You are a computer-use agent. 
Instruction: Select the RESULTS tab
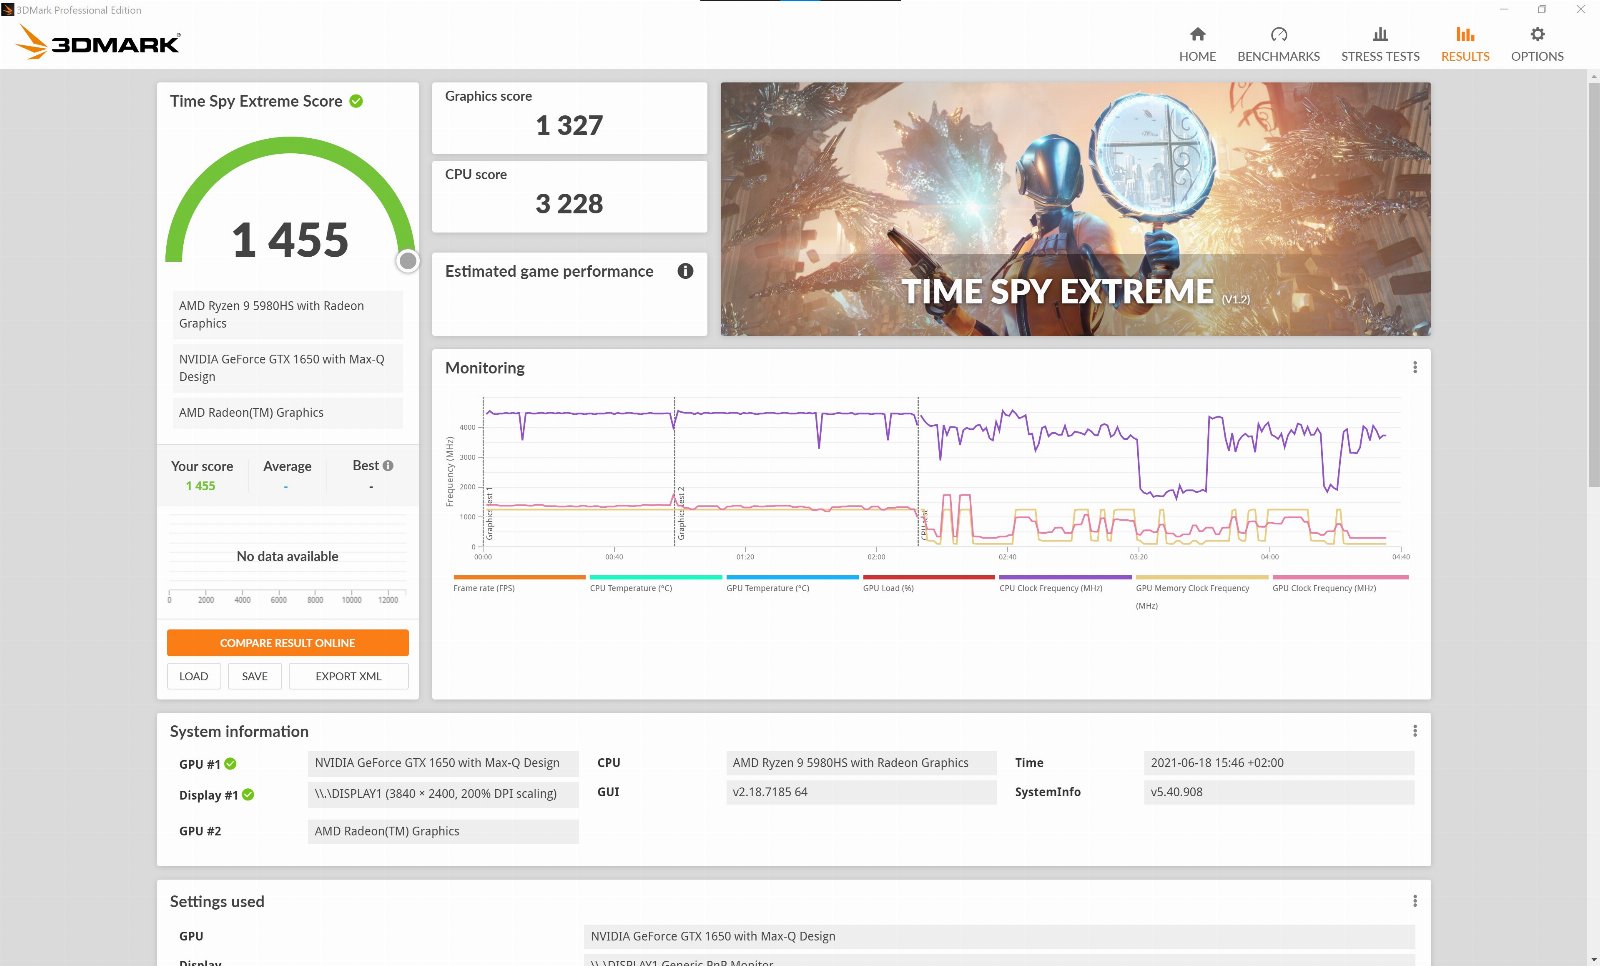click(x=1465, y=44)
